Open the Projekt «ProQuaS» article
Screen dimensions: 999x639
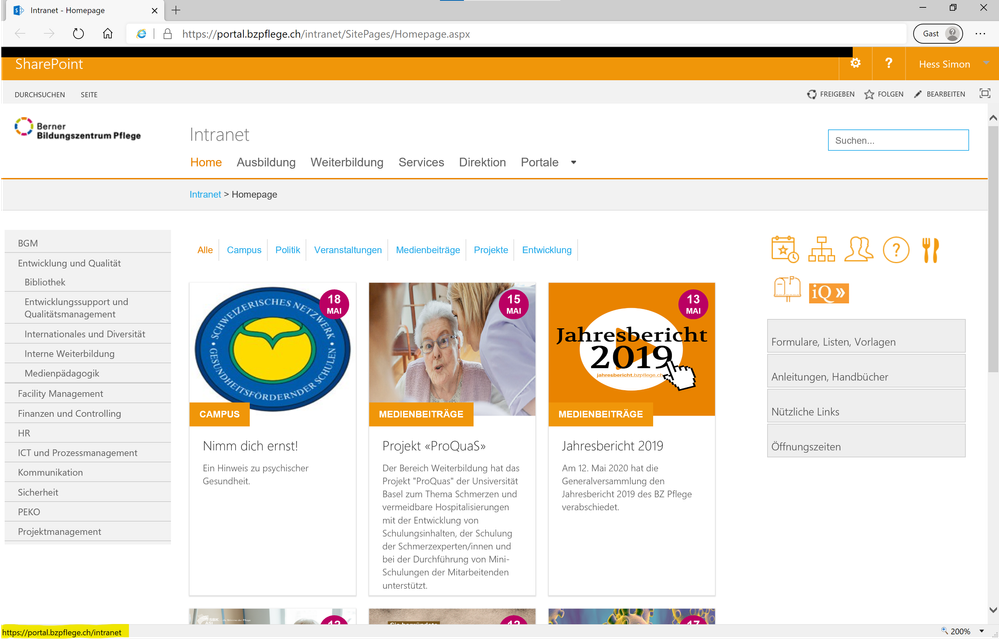(434, 446)
